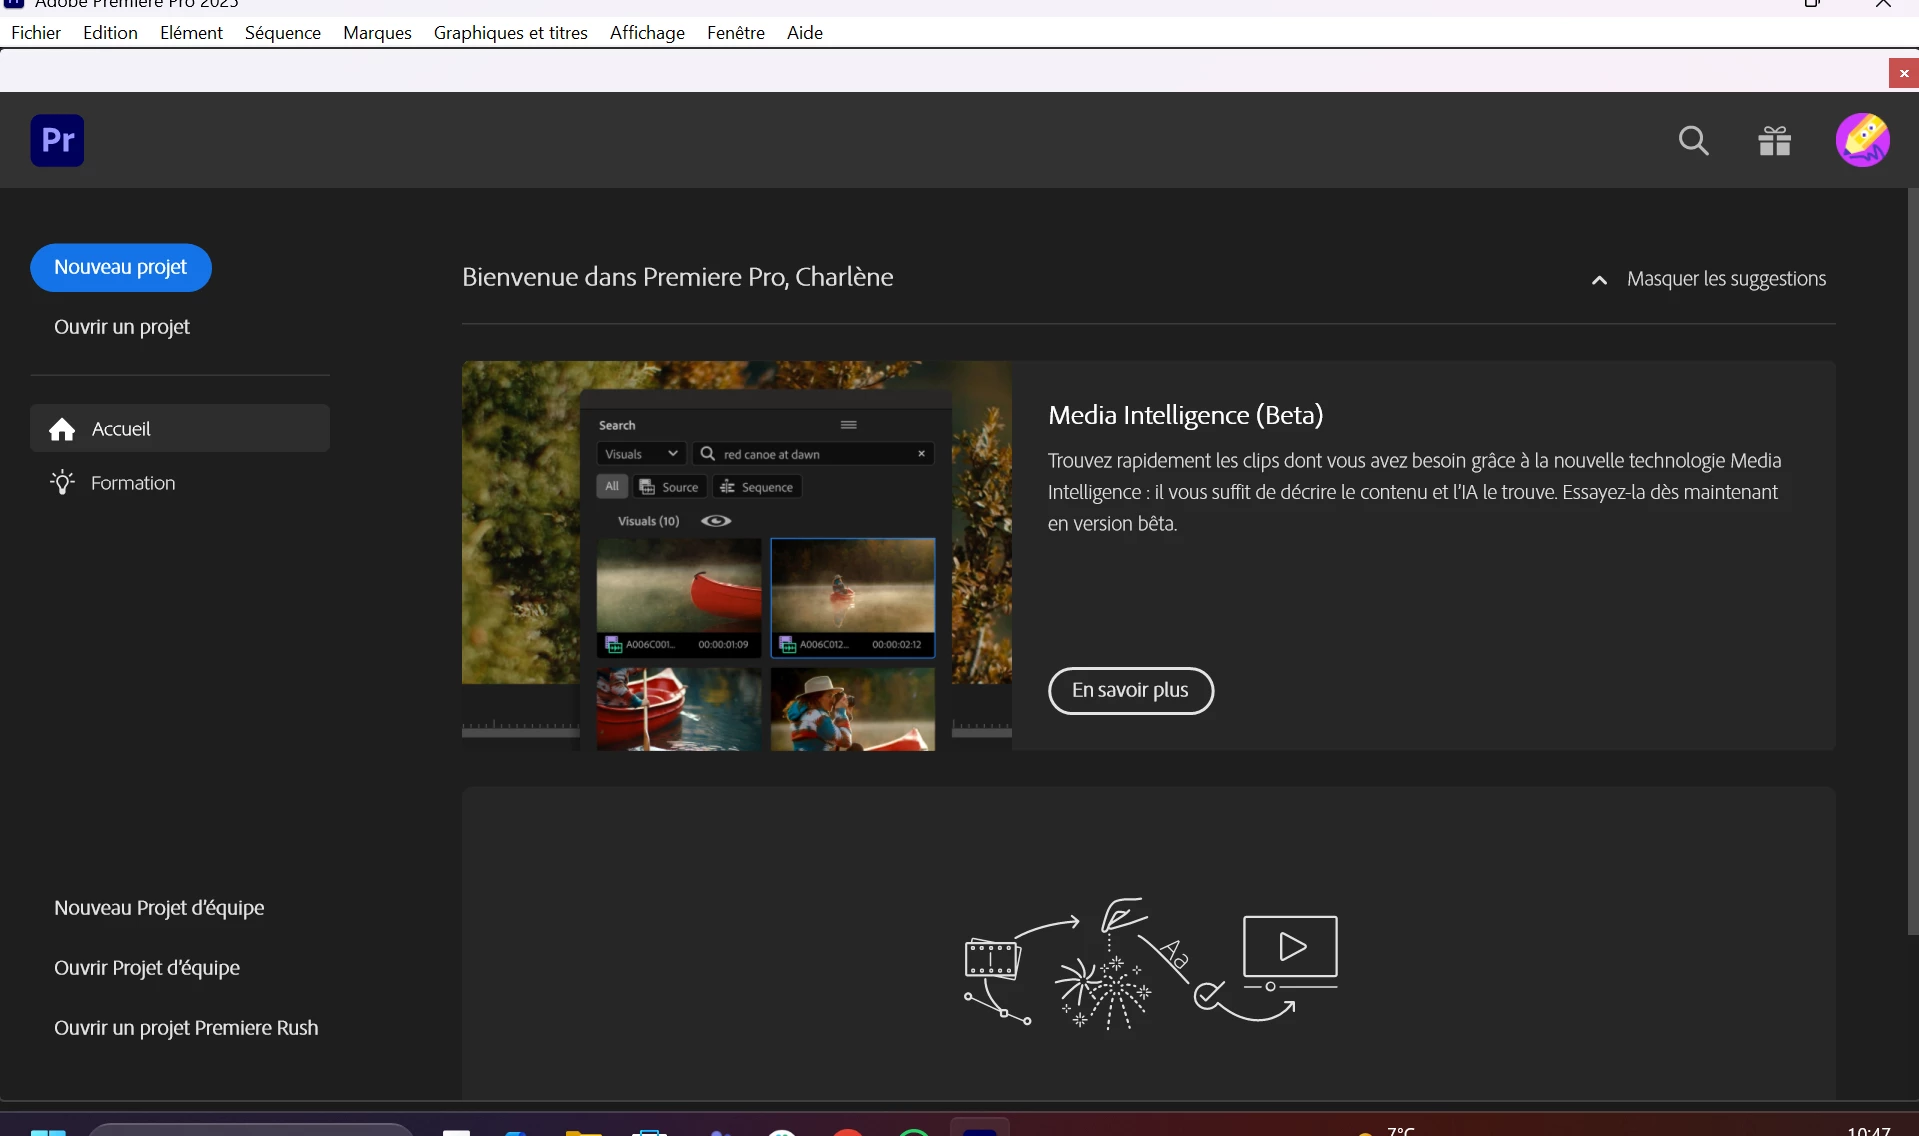Image resolution: width=1919 pixels, height=1136 pixels.
Task: Click the Bienvenue dans Premiere Pro, Charlène title
Action: pyautogui.click(x=677, y=277)
